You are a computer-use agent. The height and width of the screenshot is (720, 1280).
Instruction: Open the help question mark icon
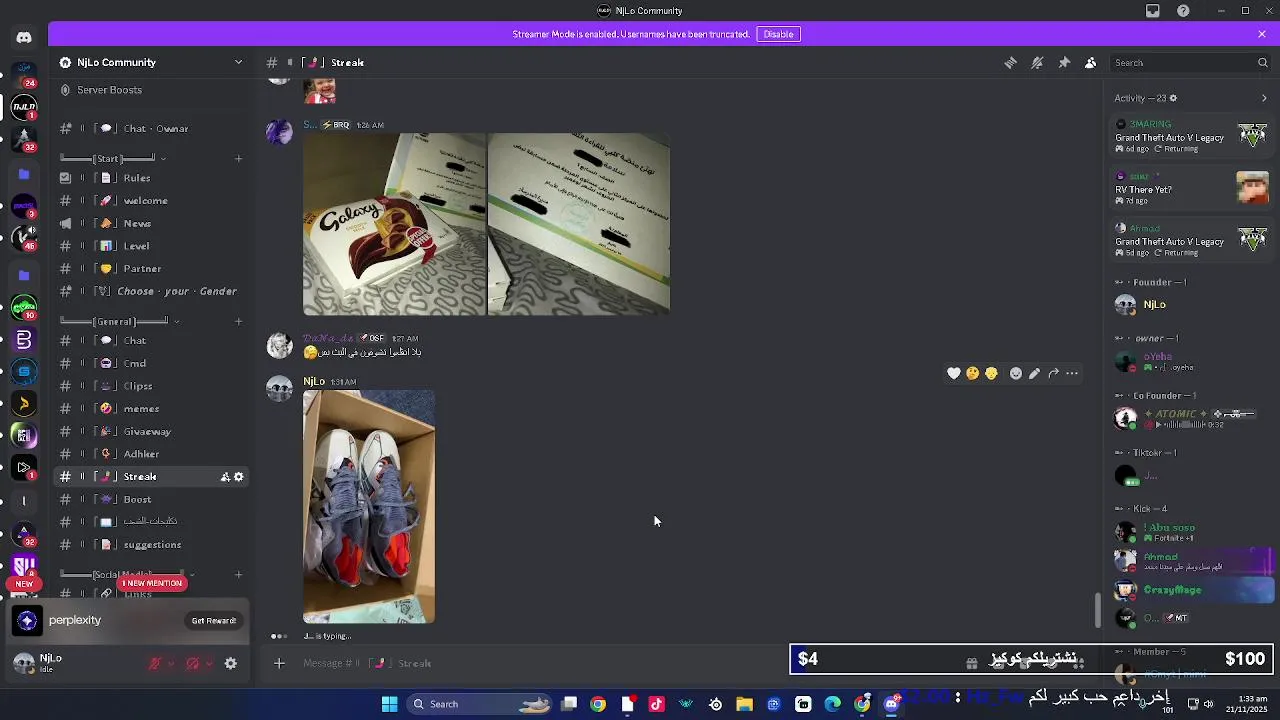(x=1183, y=11)
